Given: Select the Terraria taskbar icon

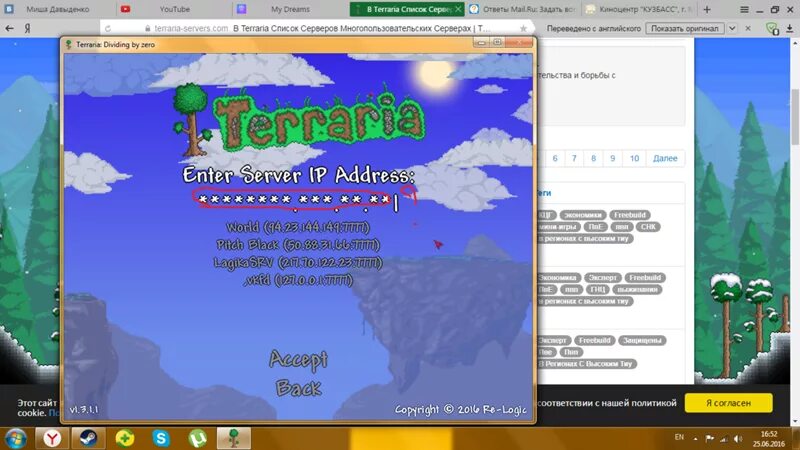Looking at the screenshot, I should pos(234,438).
